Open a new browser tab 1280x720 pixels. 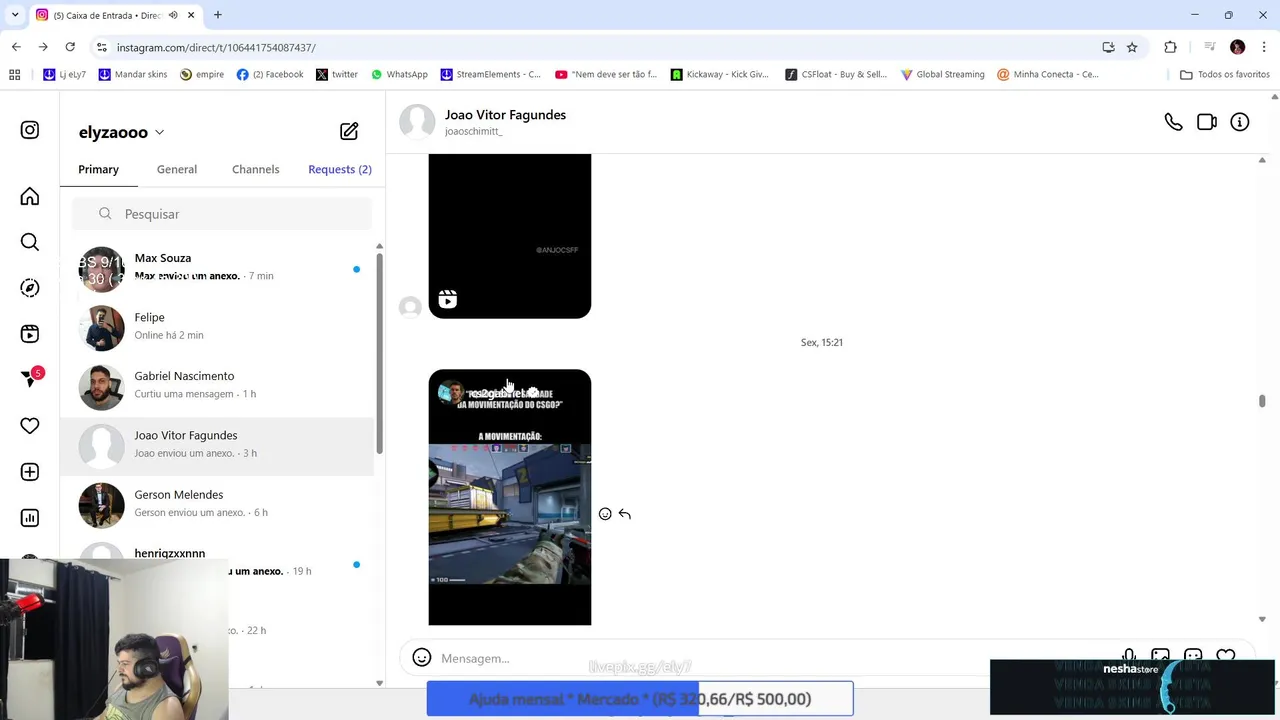click(218, 15)
